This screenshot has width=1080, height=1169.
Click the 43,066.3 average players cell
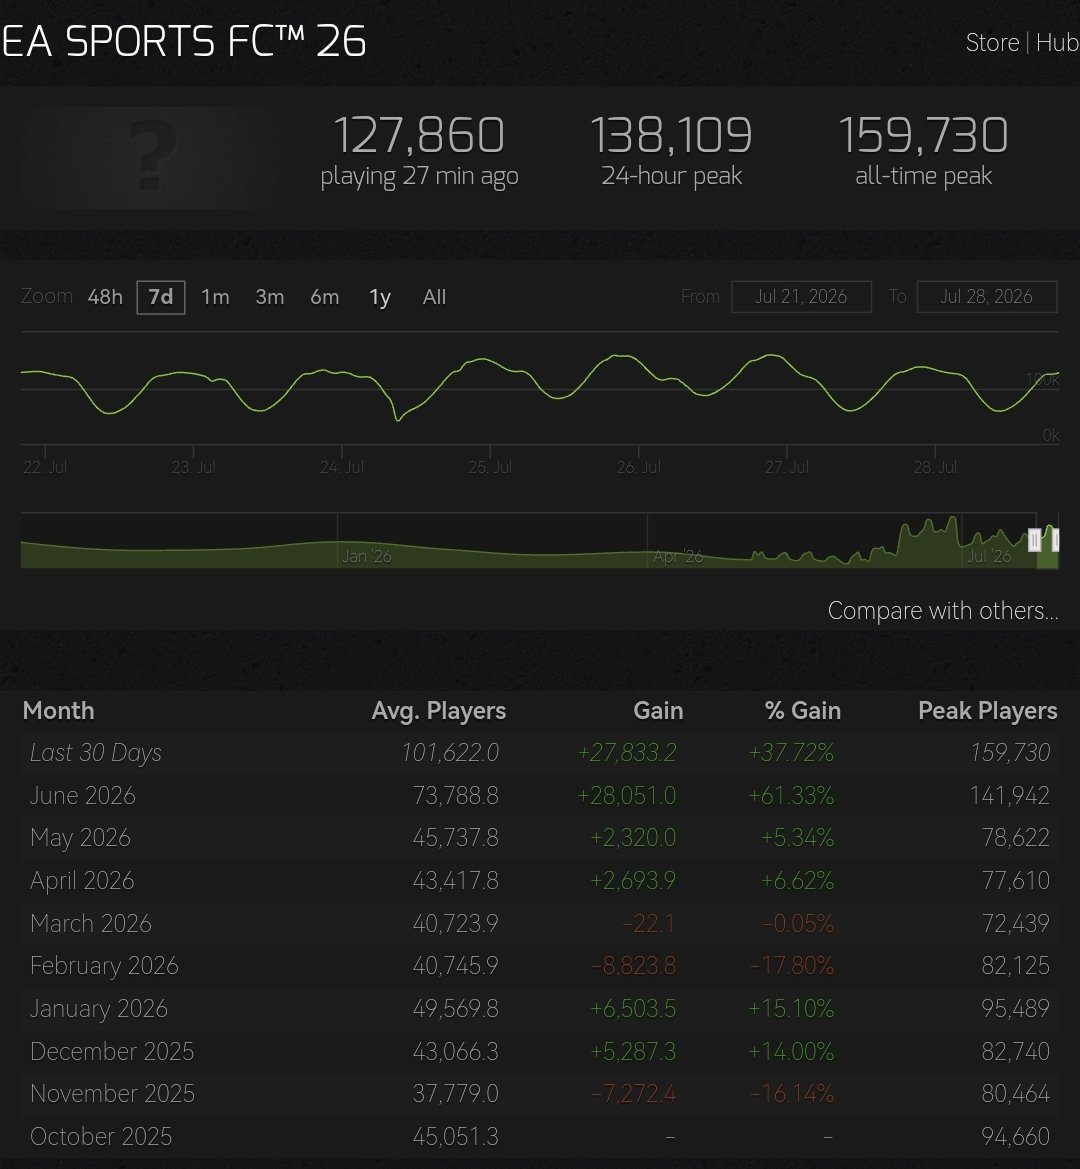(x=455, y=1051)
